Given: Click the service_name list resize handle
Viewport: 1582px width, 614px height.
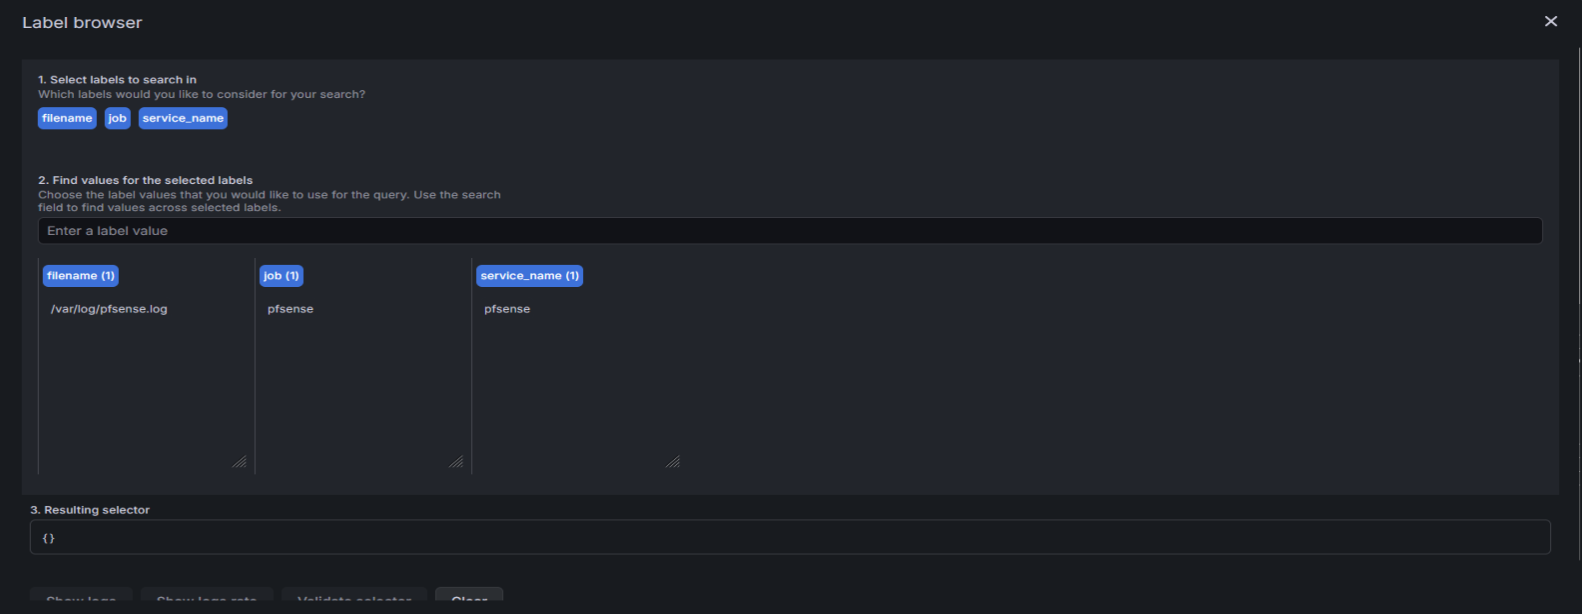Looking at the screenshot, I should pos(673,462).
